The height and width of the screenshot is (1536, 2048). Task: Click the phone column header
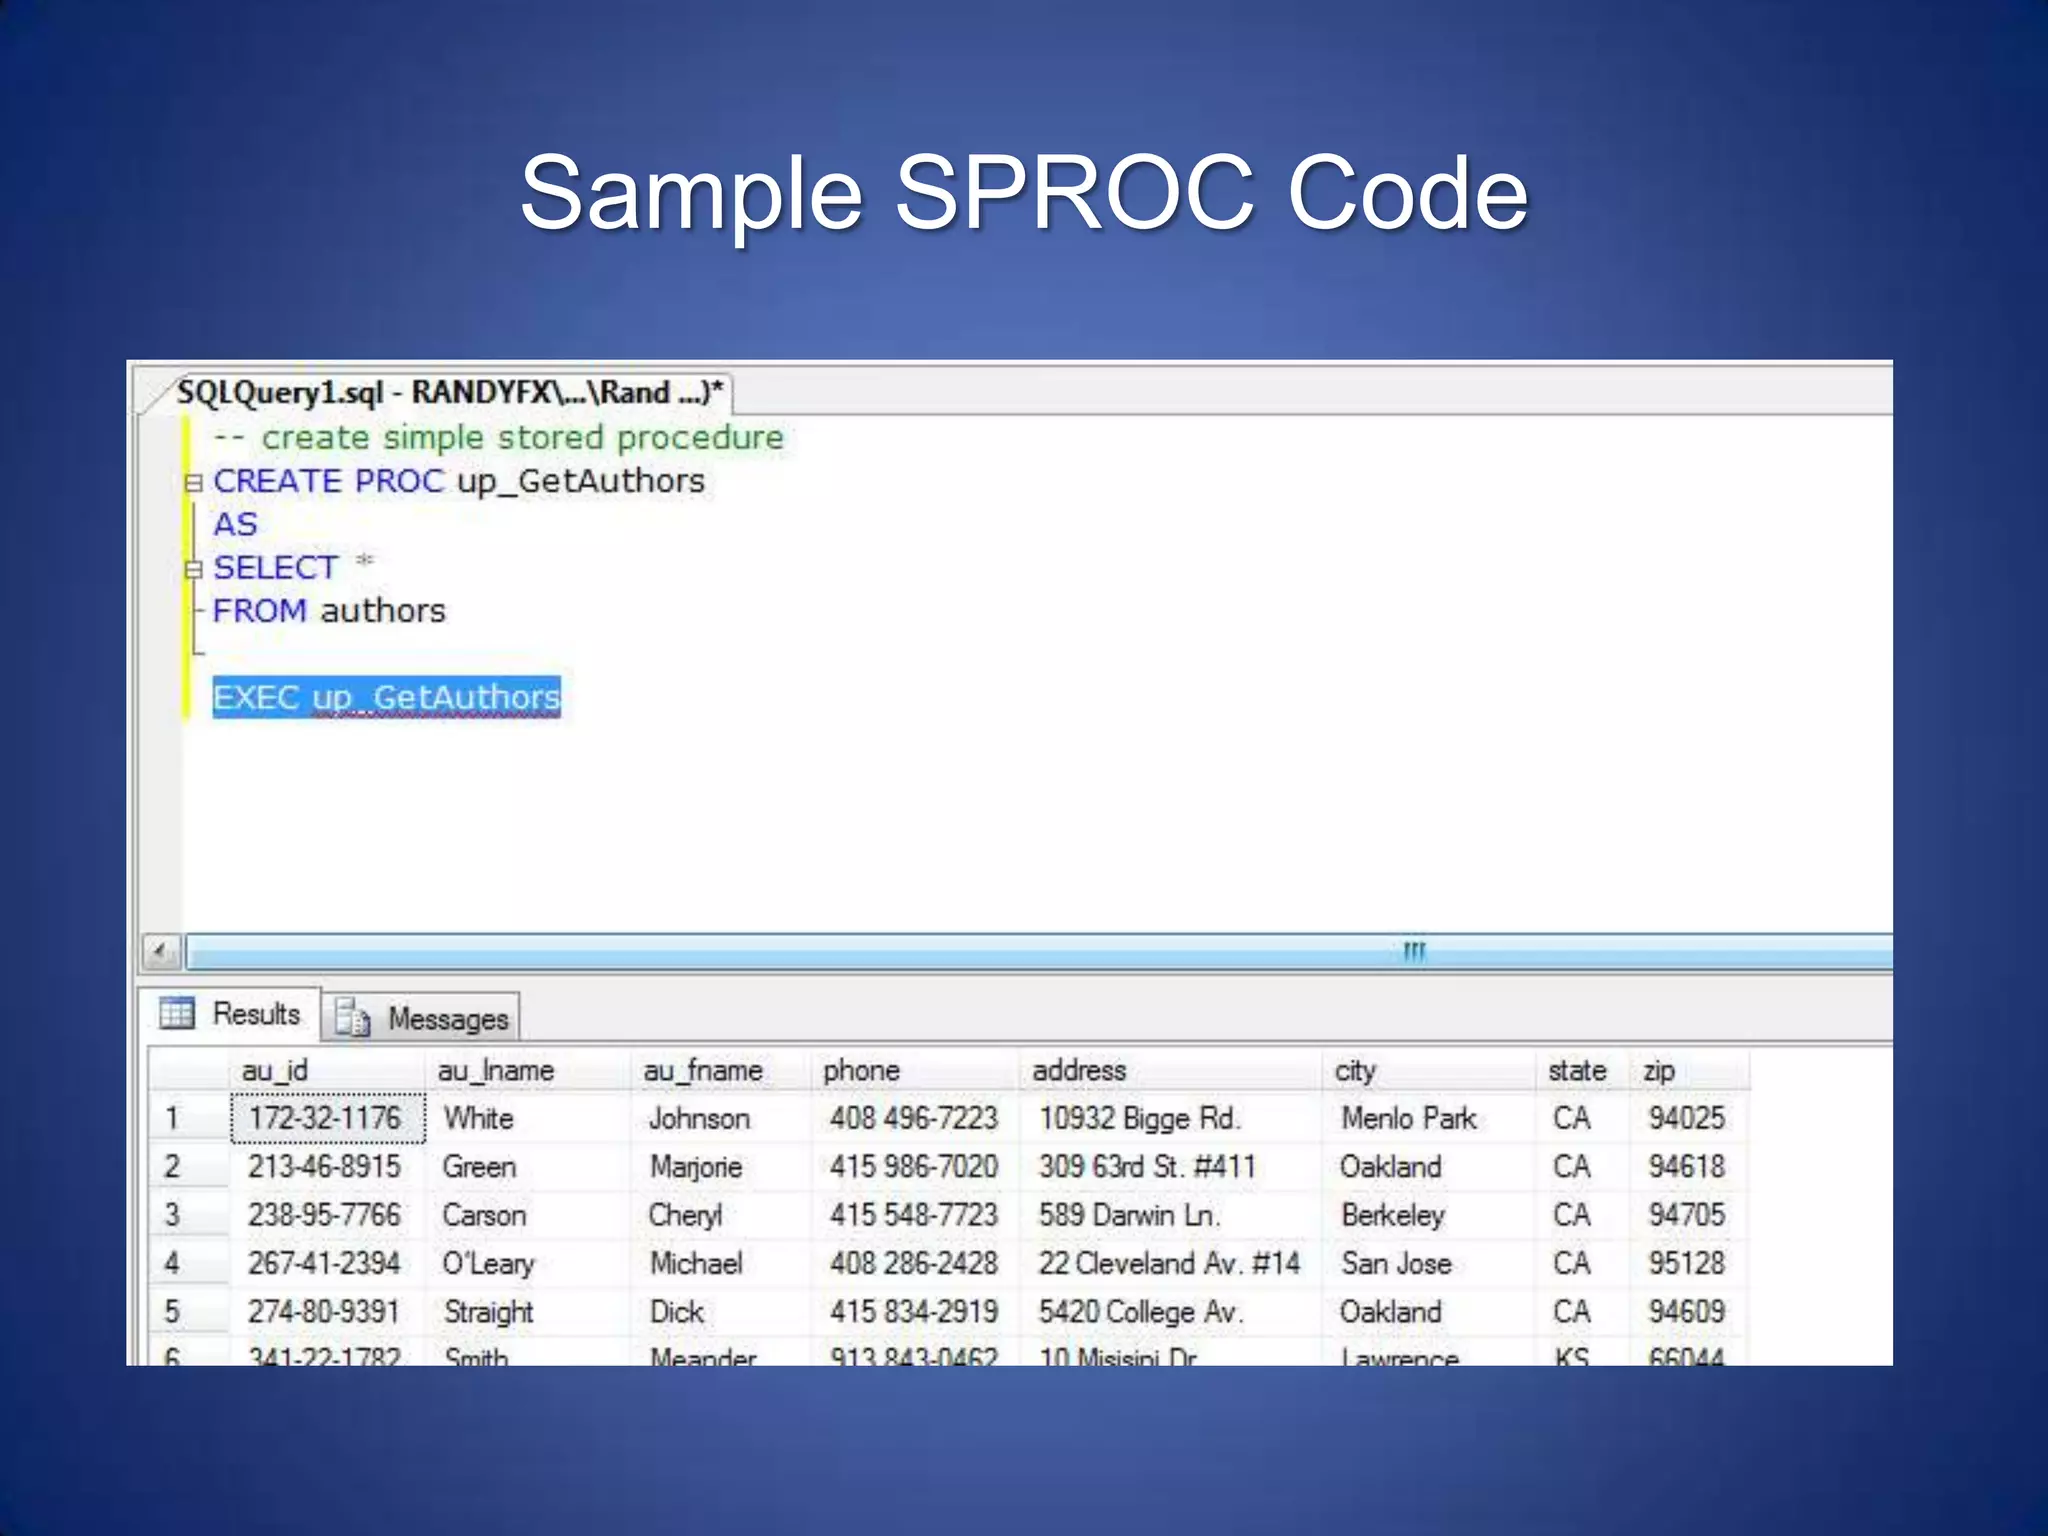pyautogui.click(x=916, y=1071)
